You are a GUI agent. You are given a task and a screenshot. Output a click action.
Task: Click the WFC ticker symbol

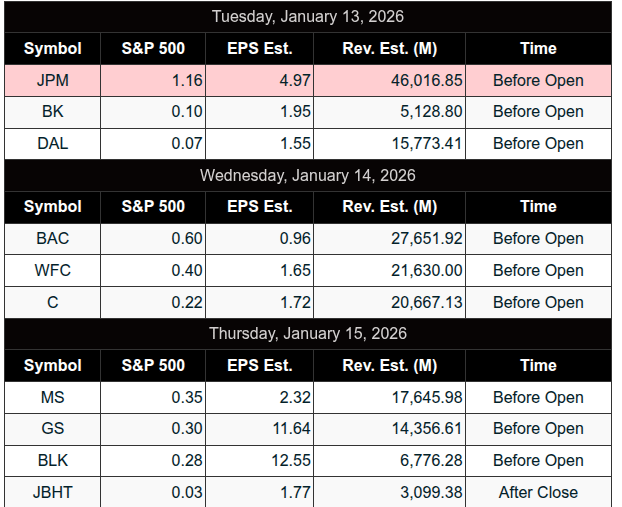coord(53,270)
